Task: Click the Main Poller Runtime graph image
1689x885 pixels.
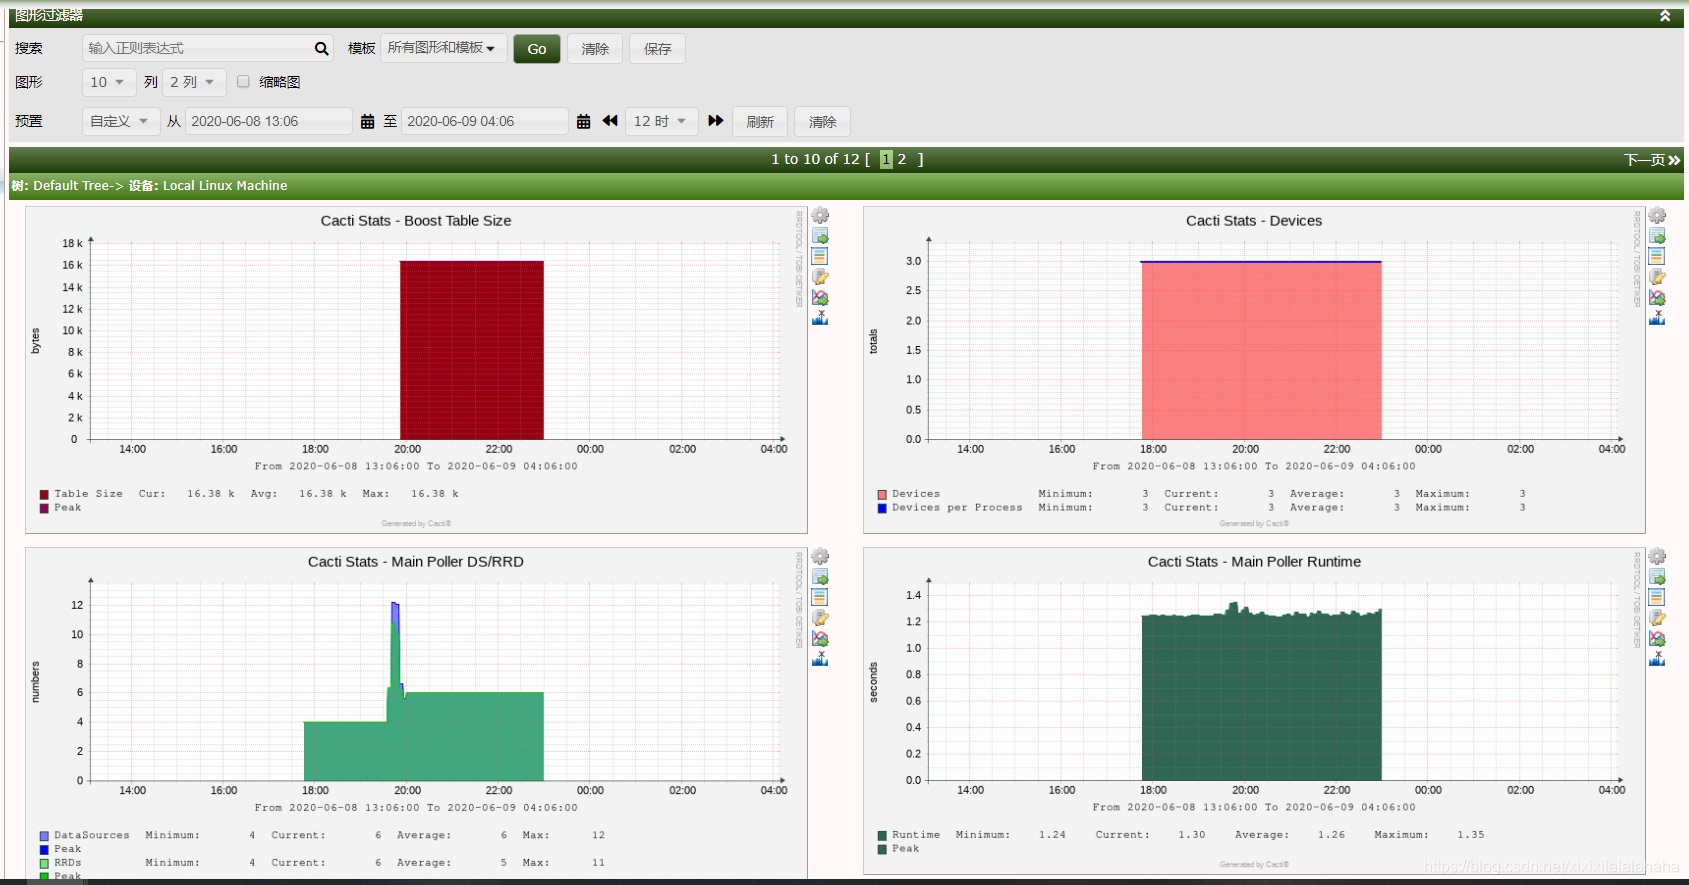Action: click(x=1254, y=713)
